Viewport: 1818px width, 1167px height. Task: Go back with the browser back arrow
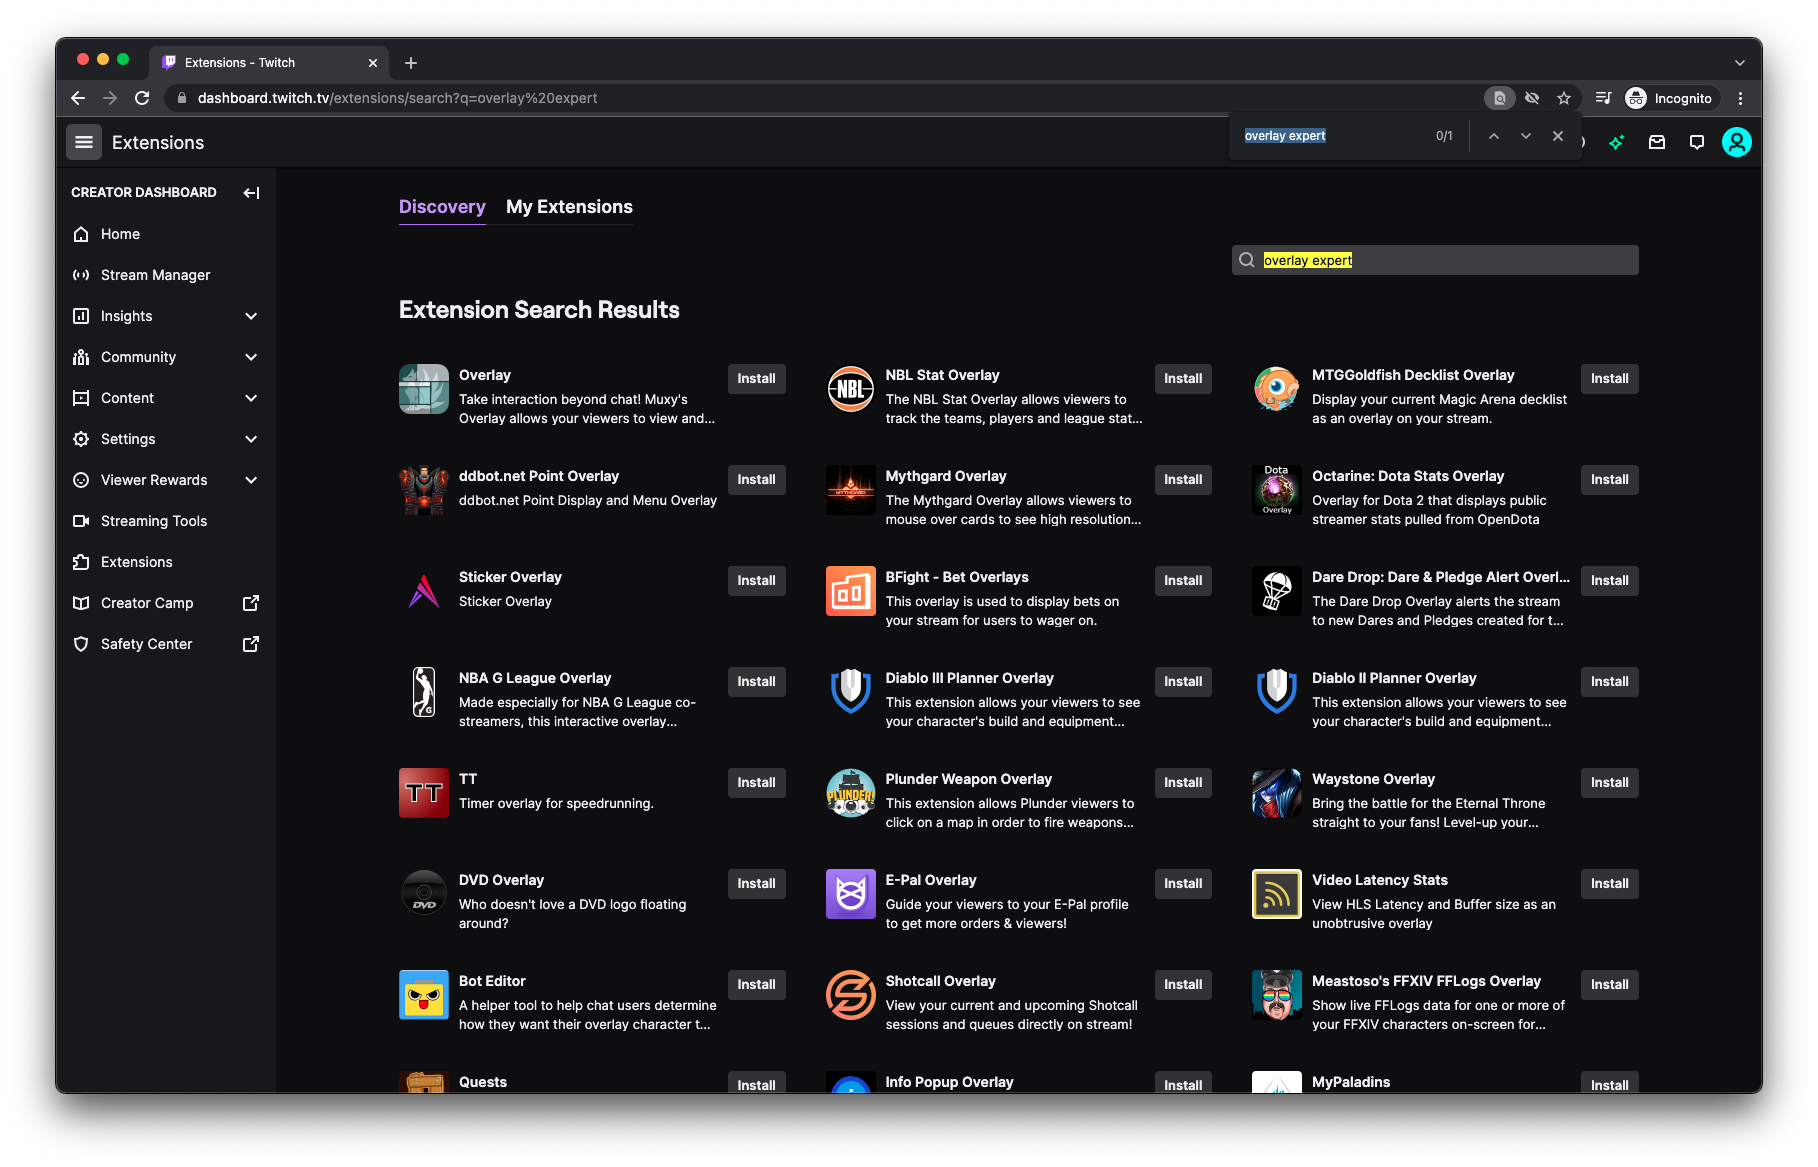pyautogui.click(x=78, y=98)
